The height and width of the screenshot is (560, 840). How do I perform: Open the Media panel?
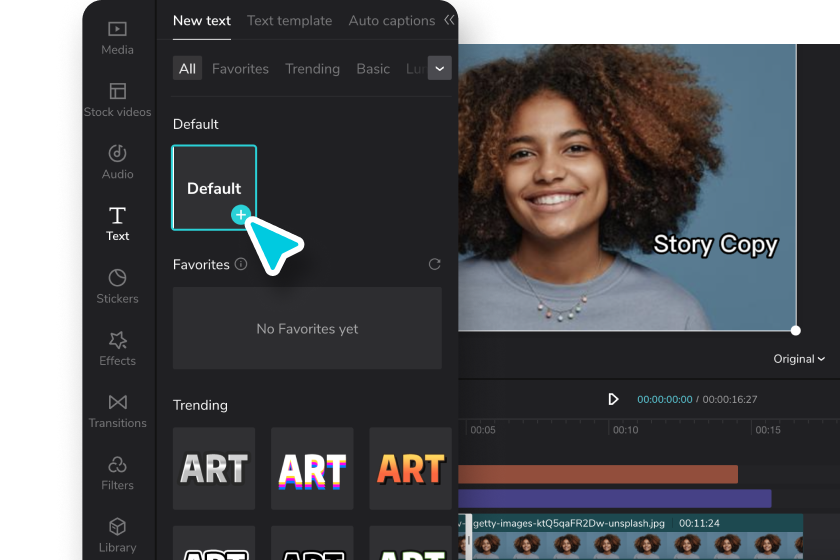click(x=117, y=38)
